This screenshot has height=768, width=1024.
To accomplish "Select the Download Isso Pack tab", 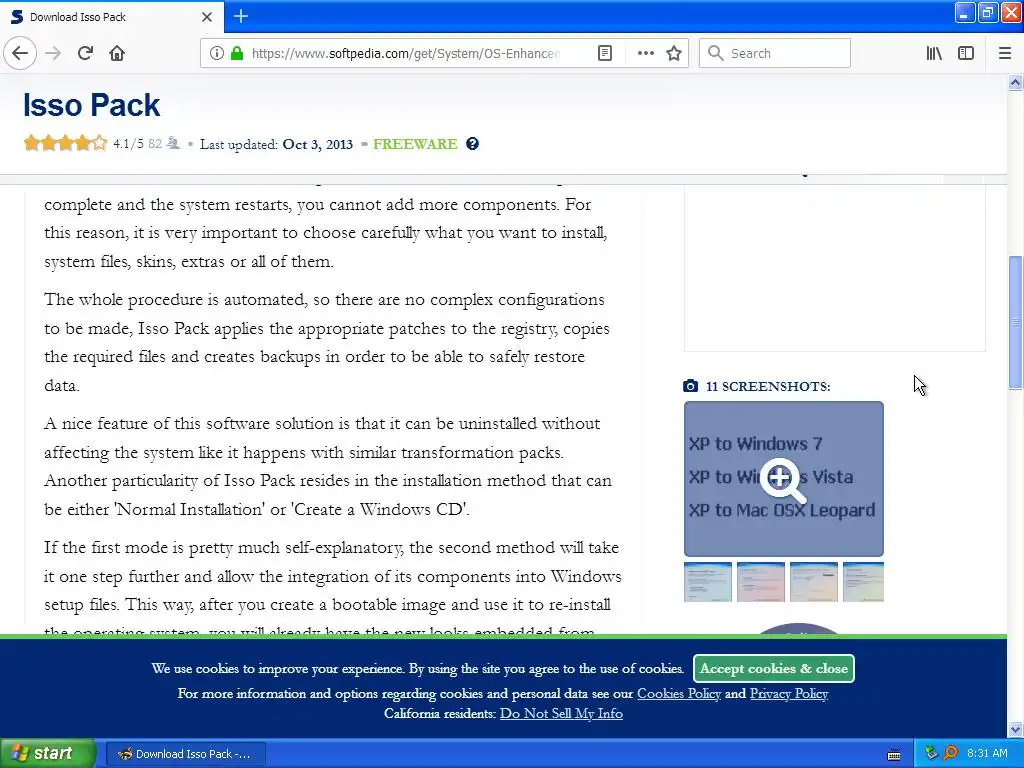I will click(x=111, y=17).
